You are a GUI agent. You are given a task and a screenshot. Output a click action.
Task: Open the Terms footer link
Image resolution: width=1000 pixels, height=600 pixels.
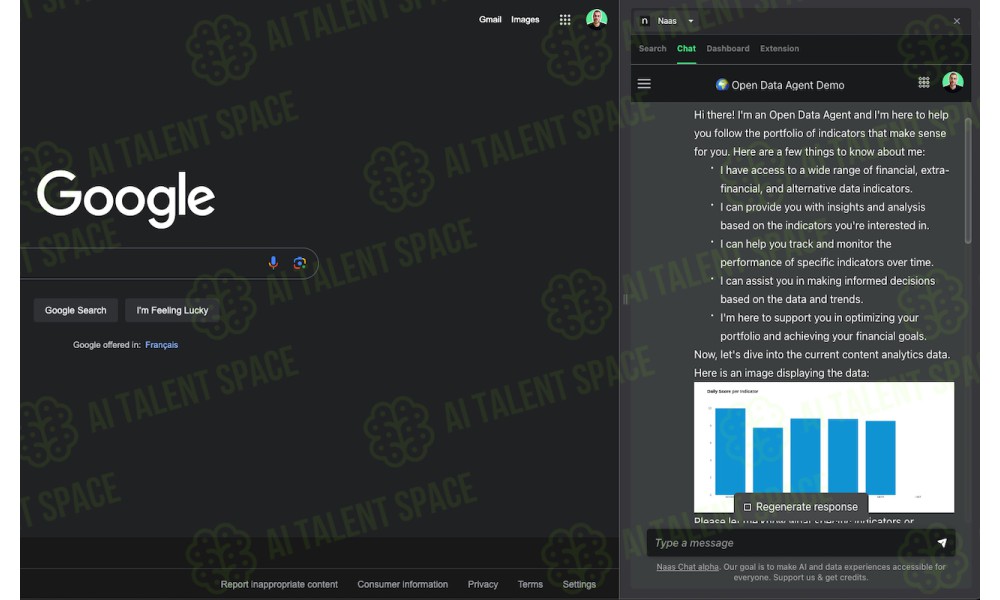tap(530, 584)
